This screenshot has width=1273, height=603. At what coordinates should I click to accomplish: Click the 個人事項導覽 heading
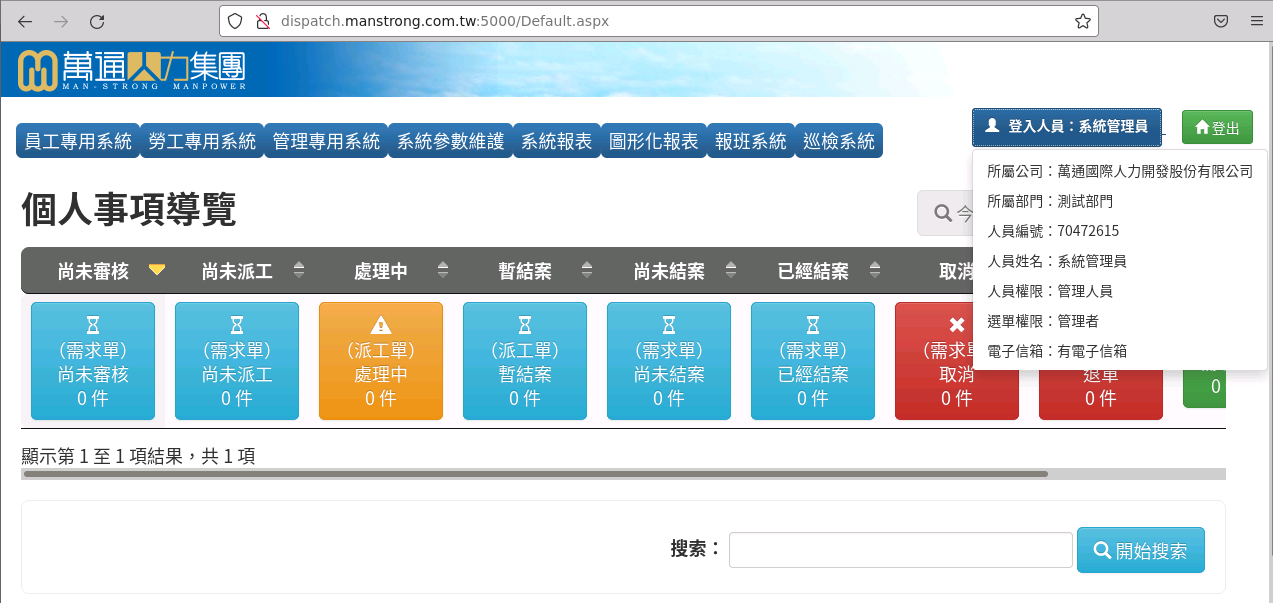pyautogui.click(x=129, y=210)
